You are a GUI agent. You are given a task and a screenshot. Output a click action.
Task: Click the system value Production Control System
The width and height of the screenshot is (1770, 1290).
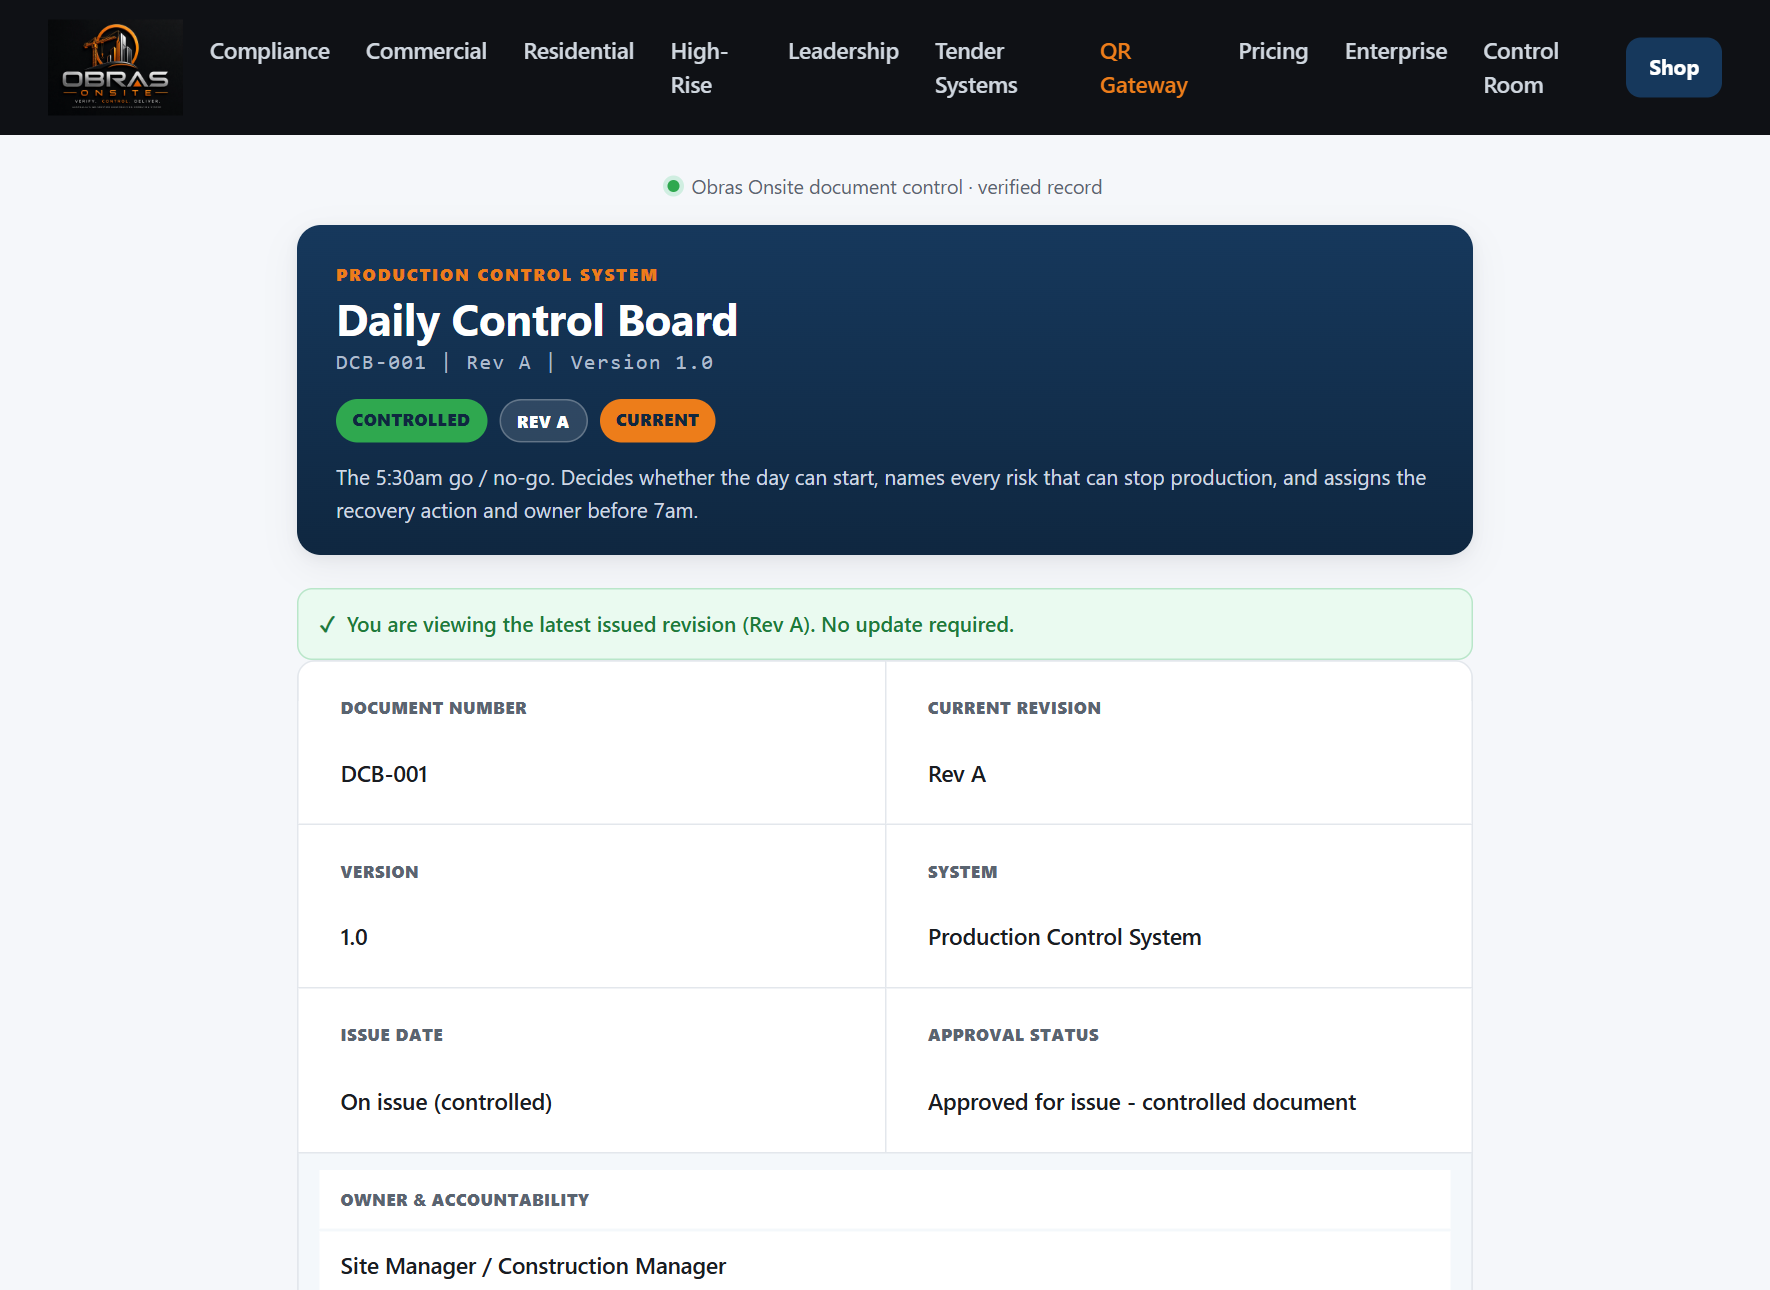tap(1065, 937)
